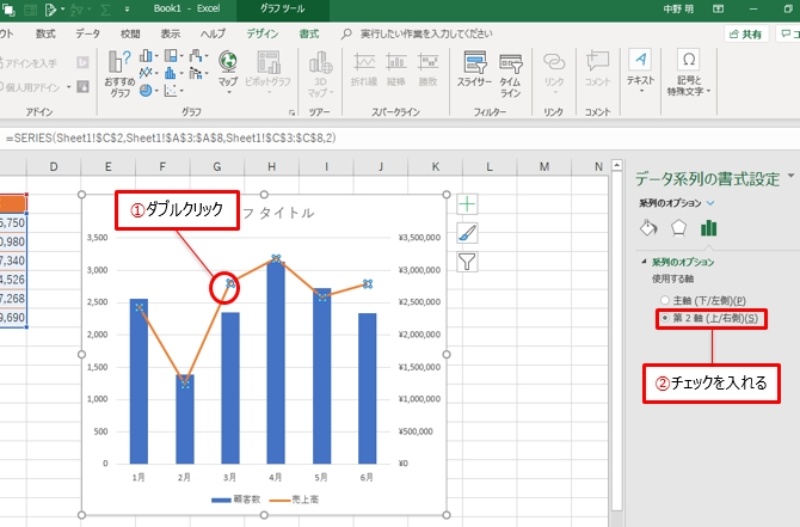Collapse the 系列のオプション section triangle

click(644, 262)
